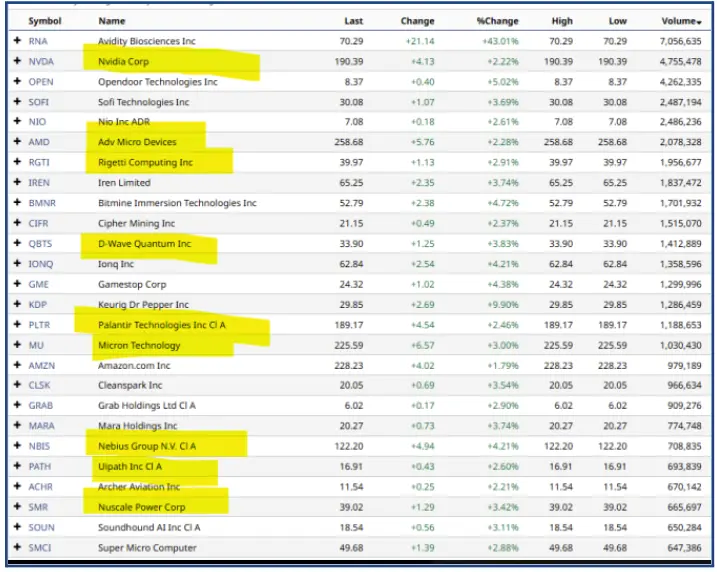The image size is (717, 572).
Task: Click the plus icon for MU
Action: point(17,346)
